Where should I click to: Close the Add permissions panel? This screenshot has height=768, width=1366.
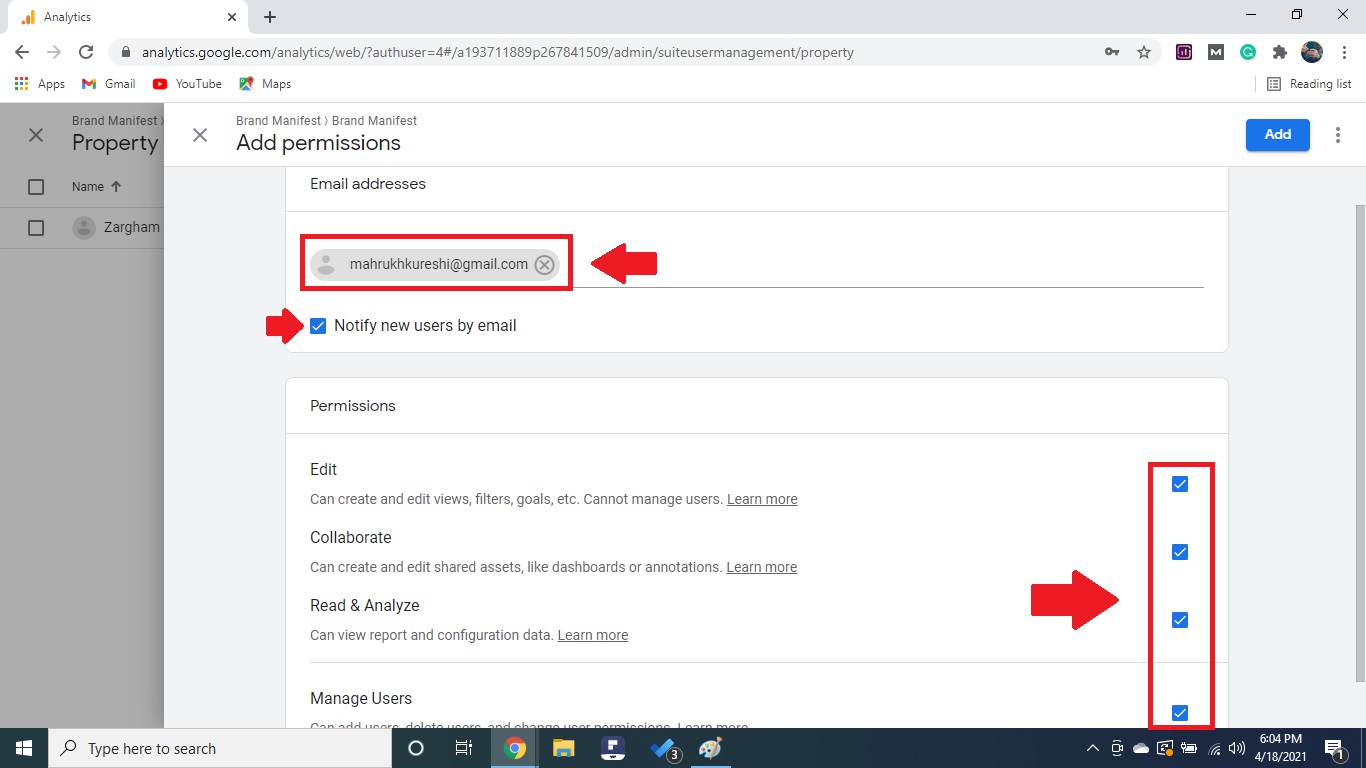[200, 135]
